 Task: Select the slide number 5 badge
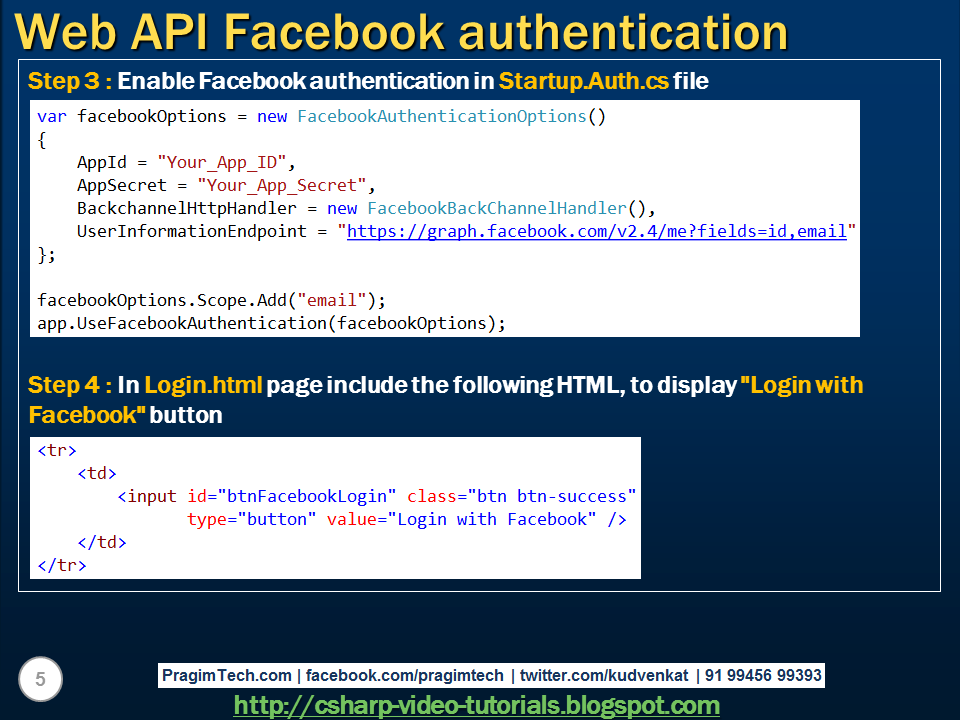click(x=38, y=679)
